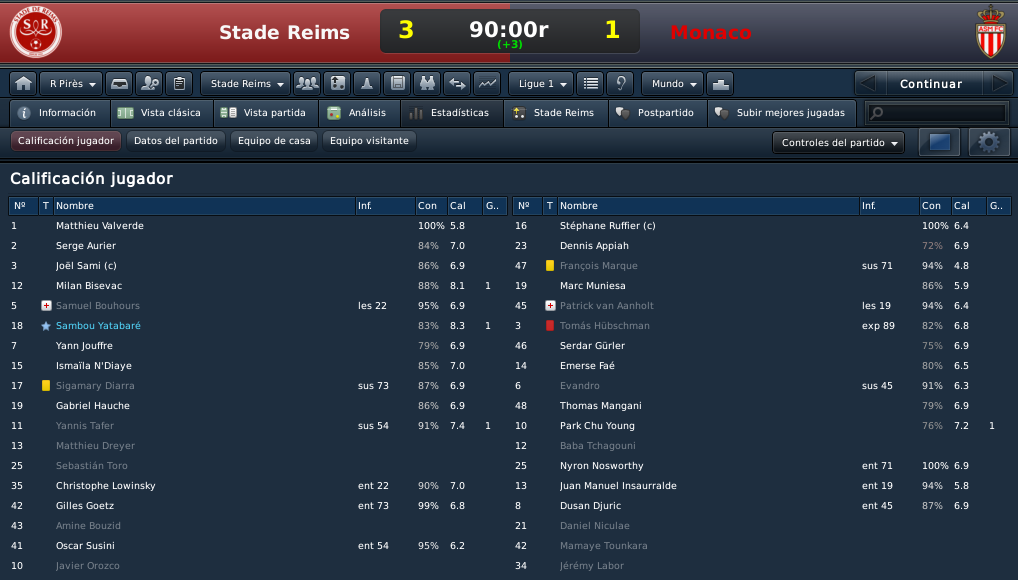The image size is (1018, 580).
Task: Open the inbox tray icon
Action: [x=119, y=84]
